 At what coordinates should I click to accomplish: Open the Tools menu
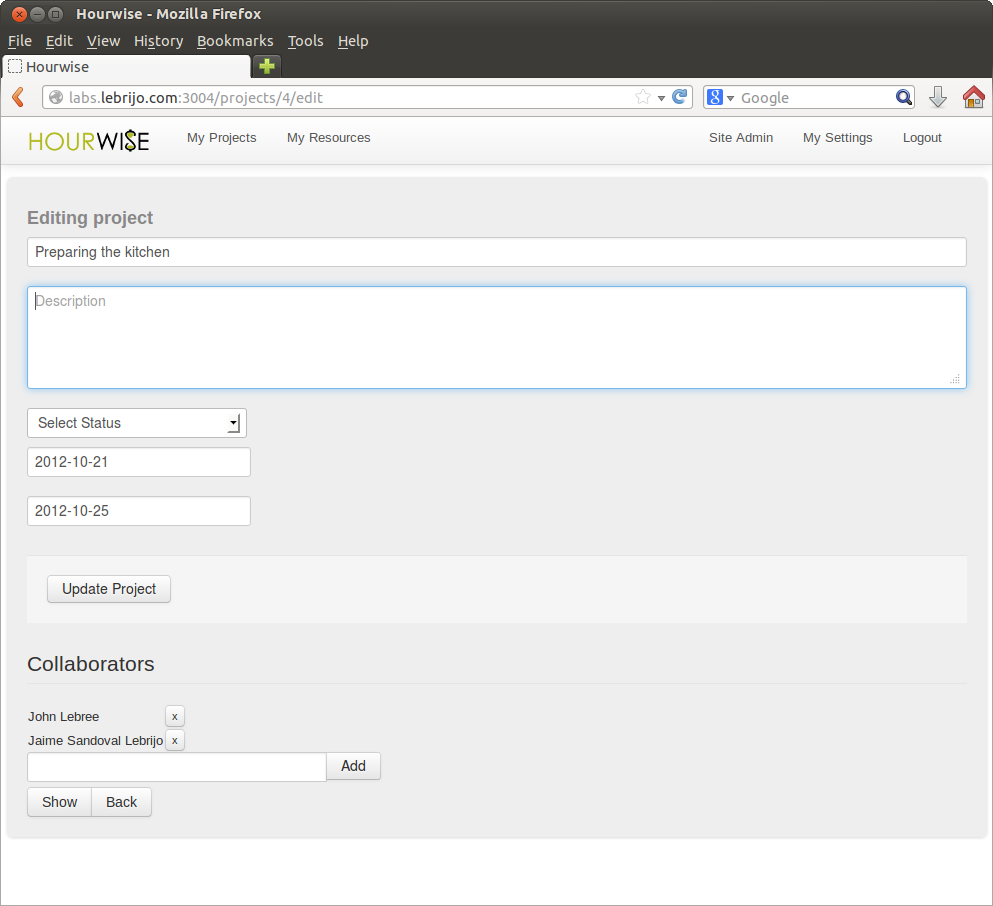pos(305,41)
